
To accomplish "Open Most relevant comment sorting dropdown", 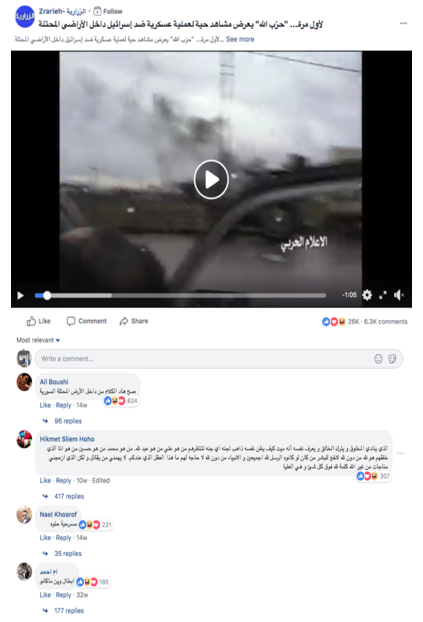I will (38, 340).
